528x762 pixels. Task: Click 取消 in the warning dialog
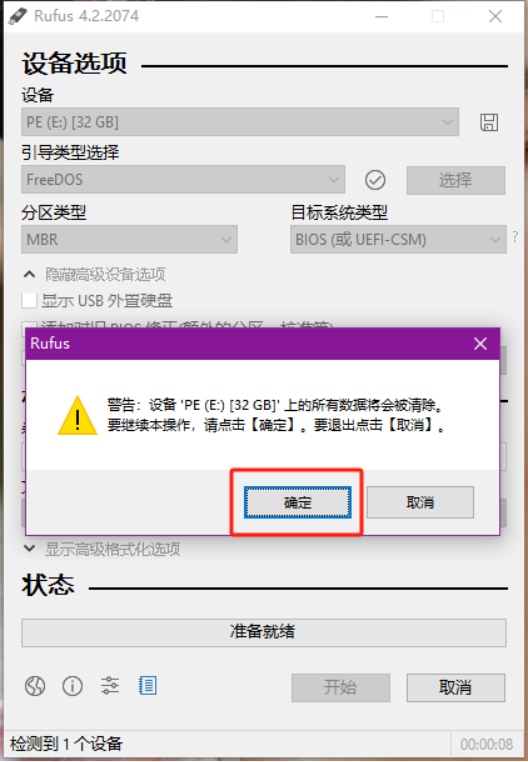420,502
